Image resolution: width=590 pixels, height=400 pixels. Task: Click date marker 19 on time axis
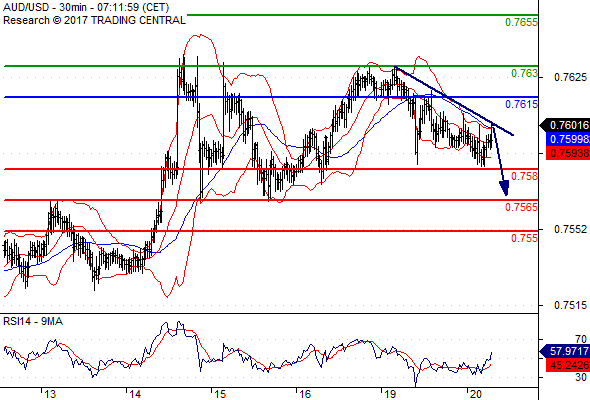click(x=390, y=394)
